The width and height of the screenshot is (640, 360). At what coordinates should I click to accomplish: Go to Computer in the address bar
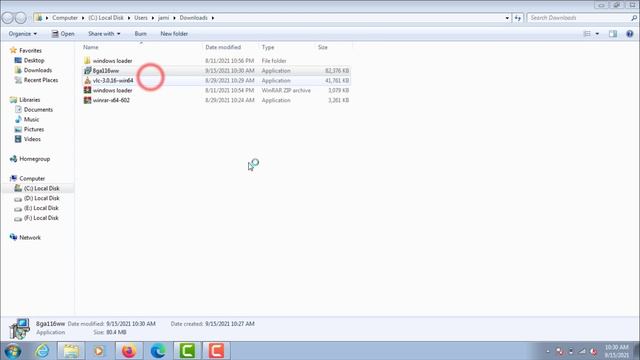click(x=65, y=18)
